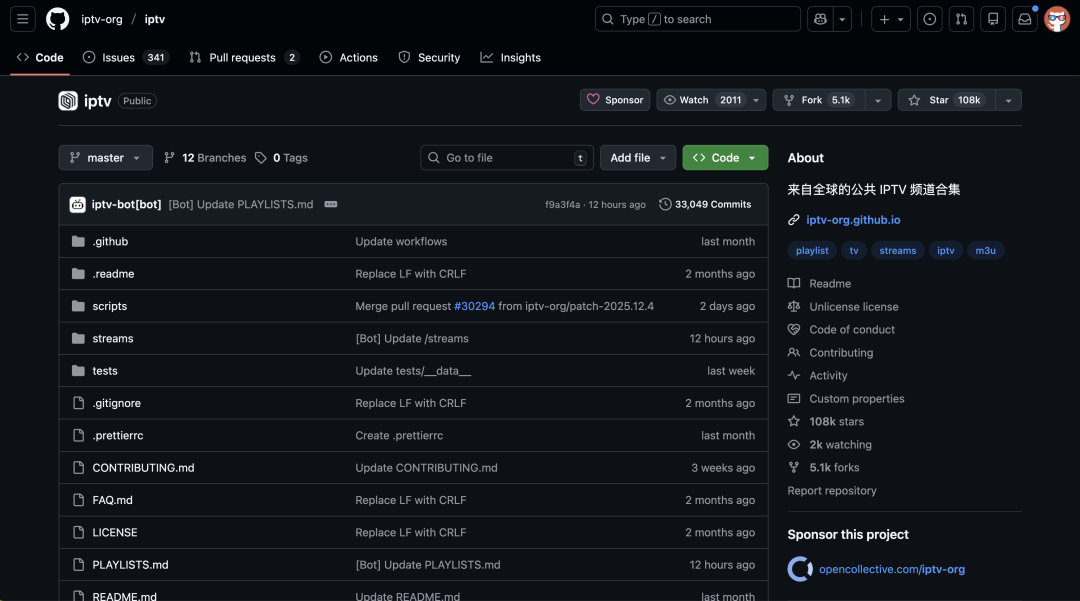Open the Pull requests tab

(x=245, y=58)
